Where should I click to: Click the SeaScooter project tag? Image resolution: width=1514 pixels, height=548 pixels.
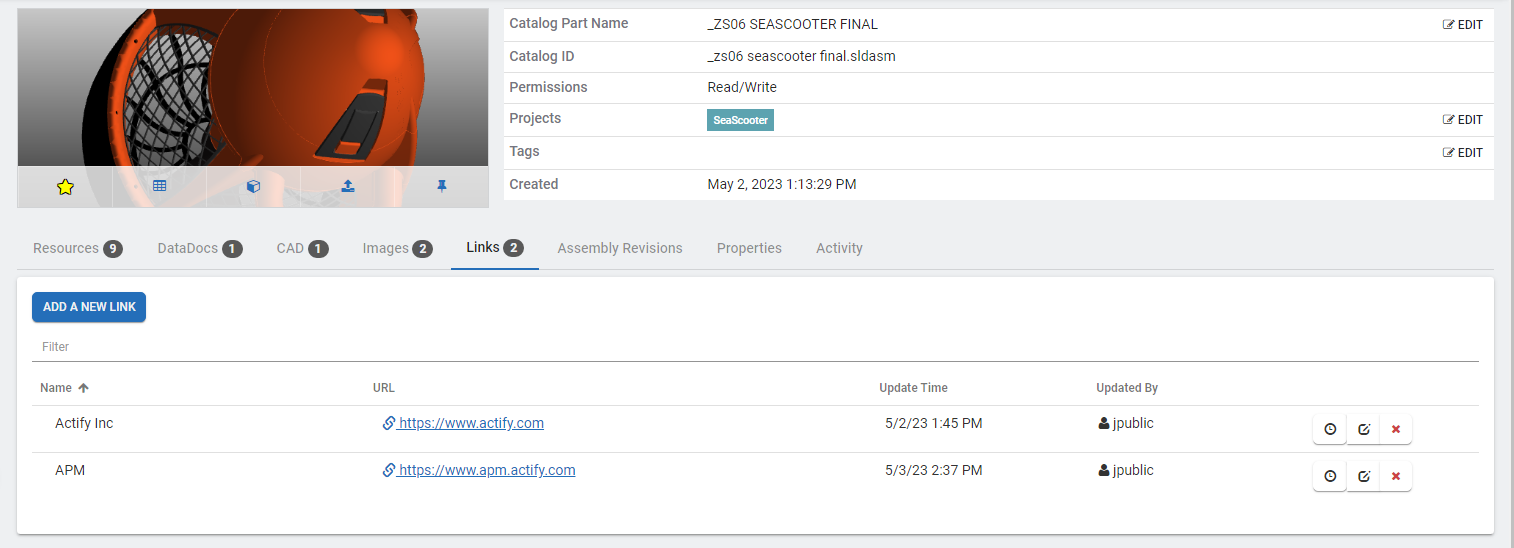(x=740, y=120)
